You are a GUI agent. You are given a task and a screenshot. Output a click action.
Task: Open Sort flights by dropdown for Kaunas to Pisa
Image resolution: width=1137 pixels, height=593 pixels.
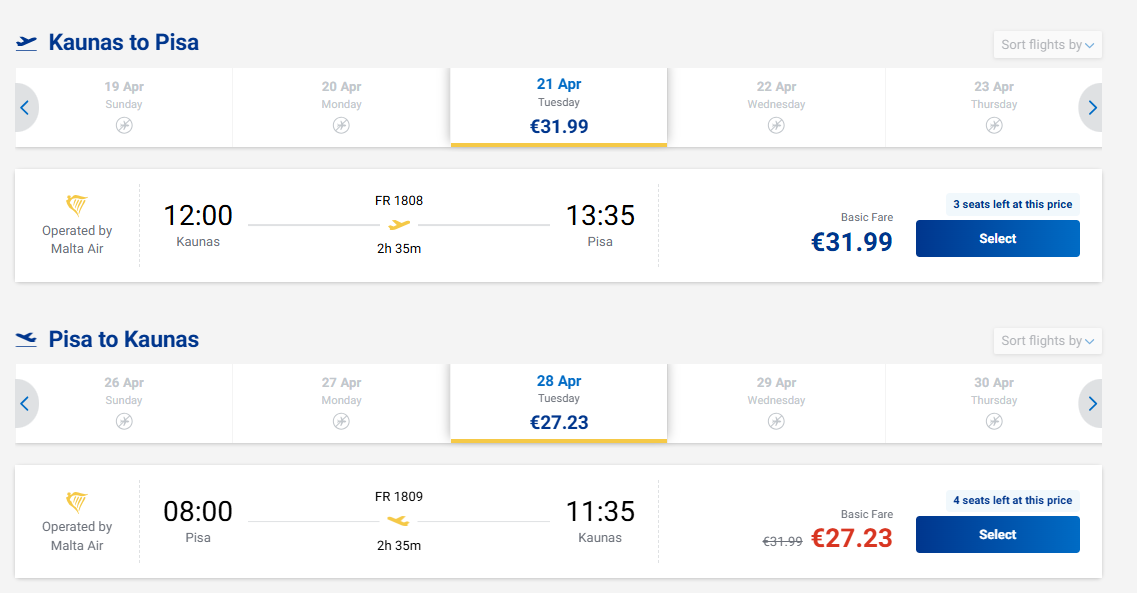pyautogui.click(x=1047, y=44)
